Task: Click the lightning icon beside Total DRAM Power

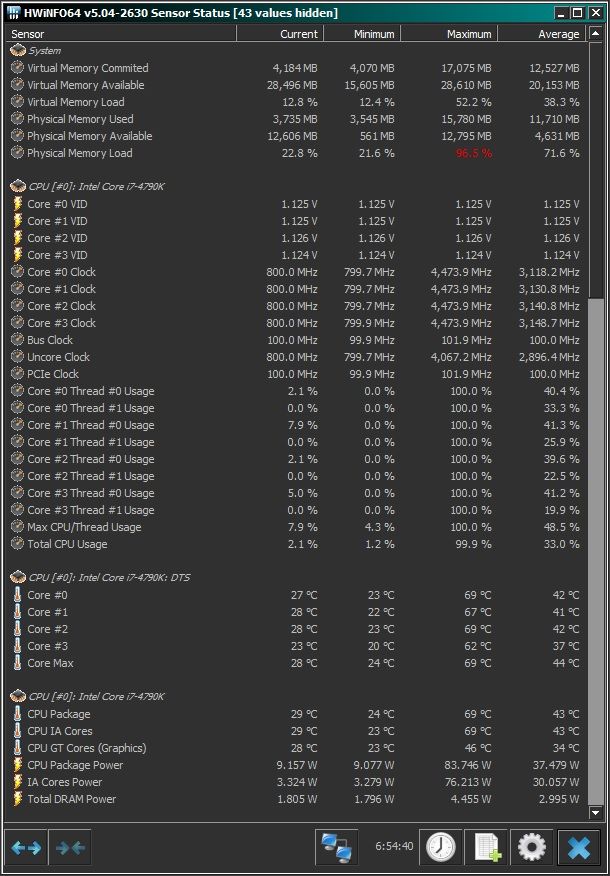Action: click(x=18, y=799)
